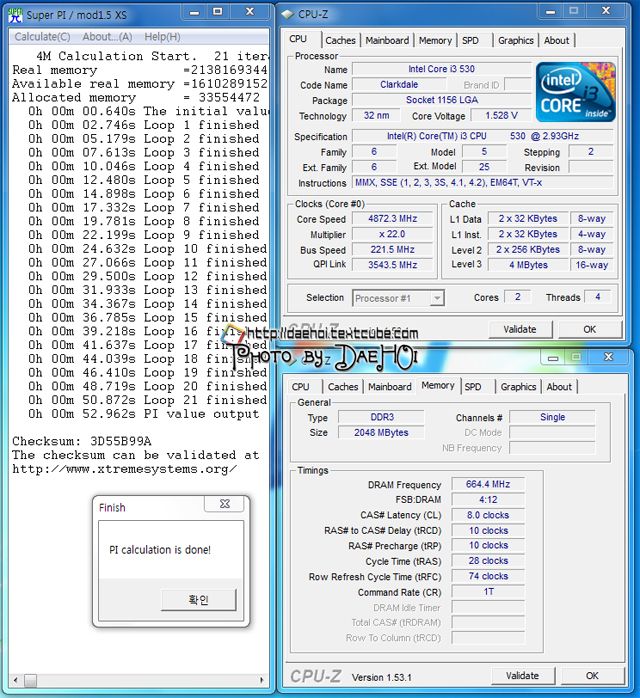
Task: Click the Code Name value Clarkdale
Action: pos(399,85)
